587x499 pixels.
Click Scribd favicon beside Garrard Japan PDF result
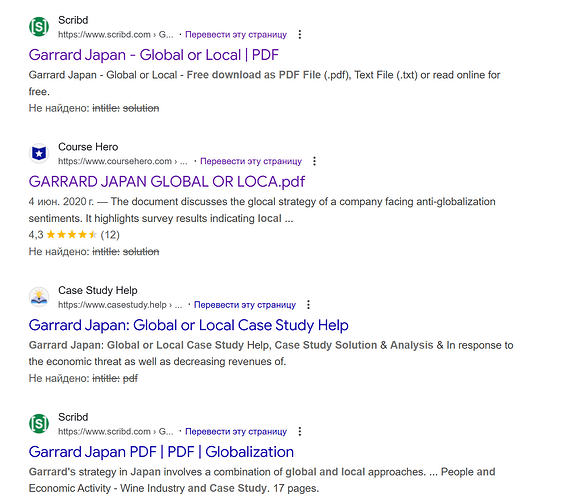tap(39, 424)
